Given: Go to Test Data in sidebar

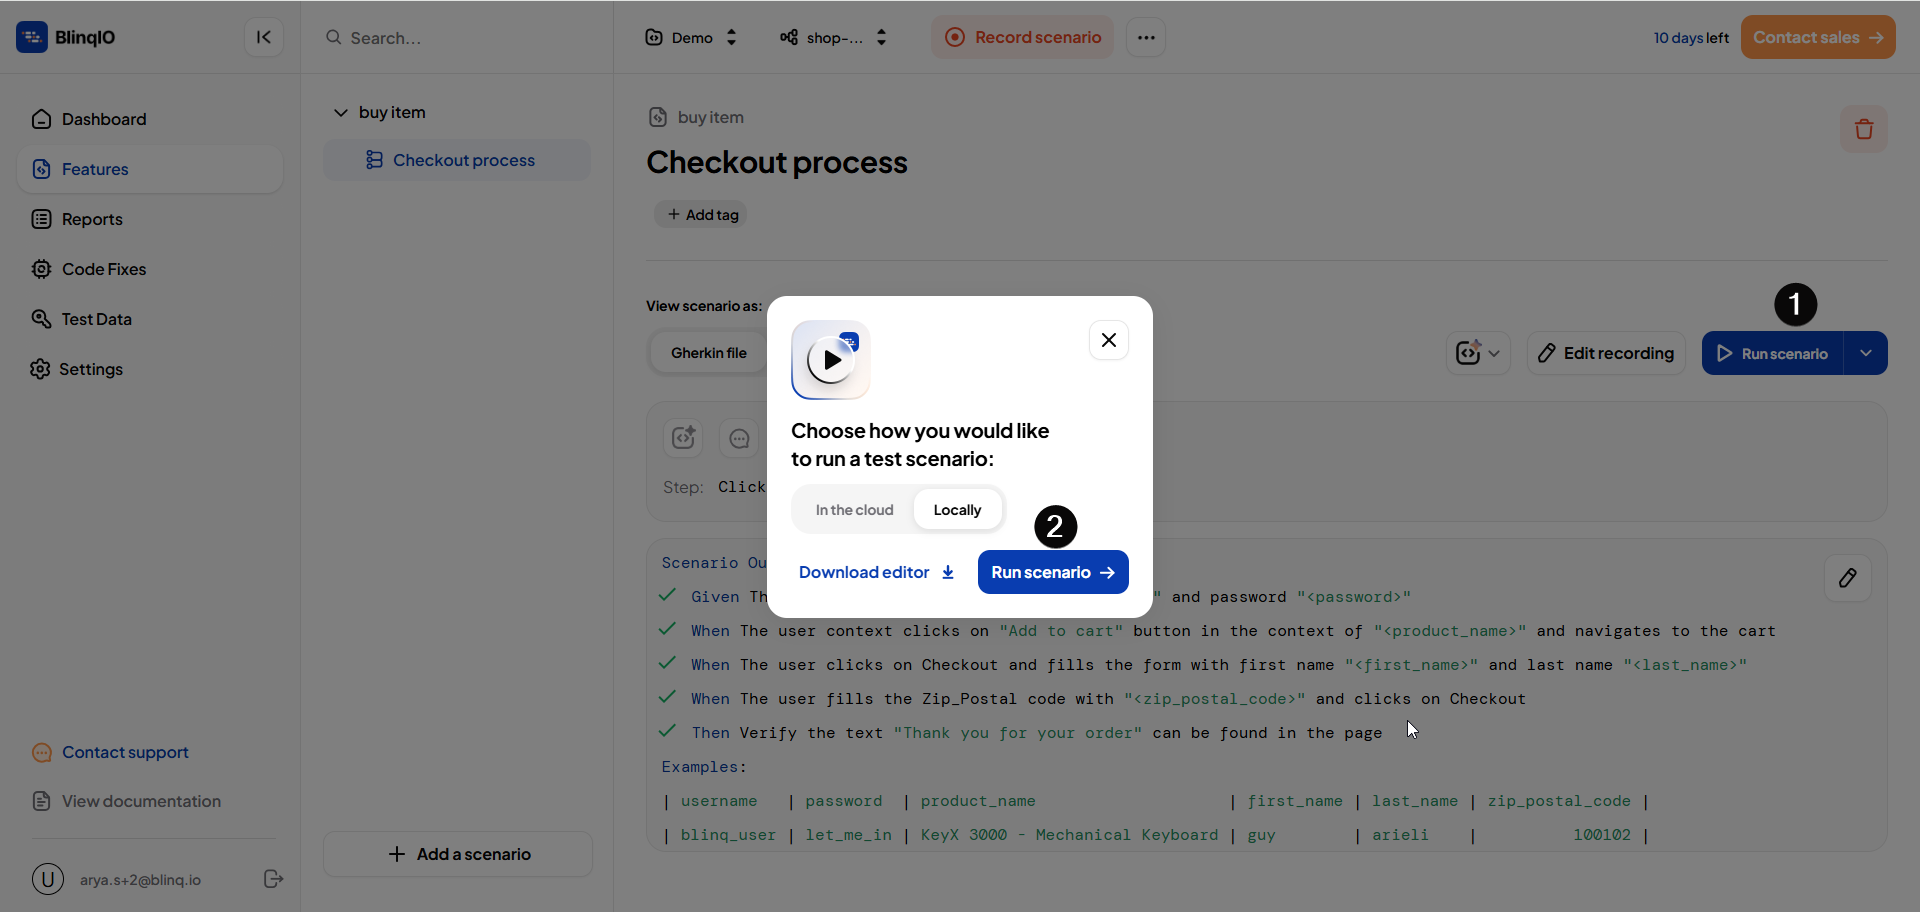Looking at the screenshot, I should pyautogui.click(x=96, y=319).
